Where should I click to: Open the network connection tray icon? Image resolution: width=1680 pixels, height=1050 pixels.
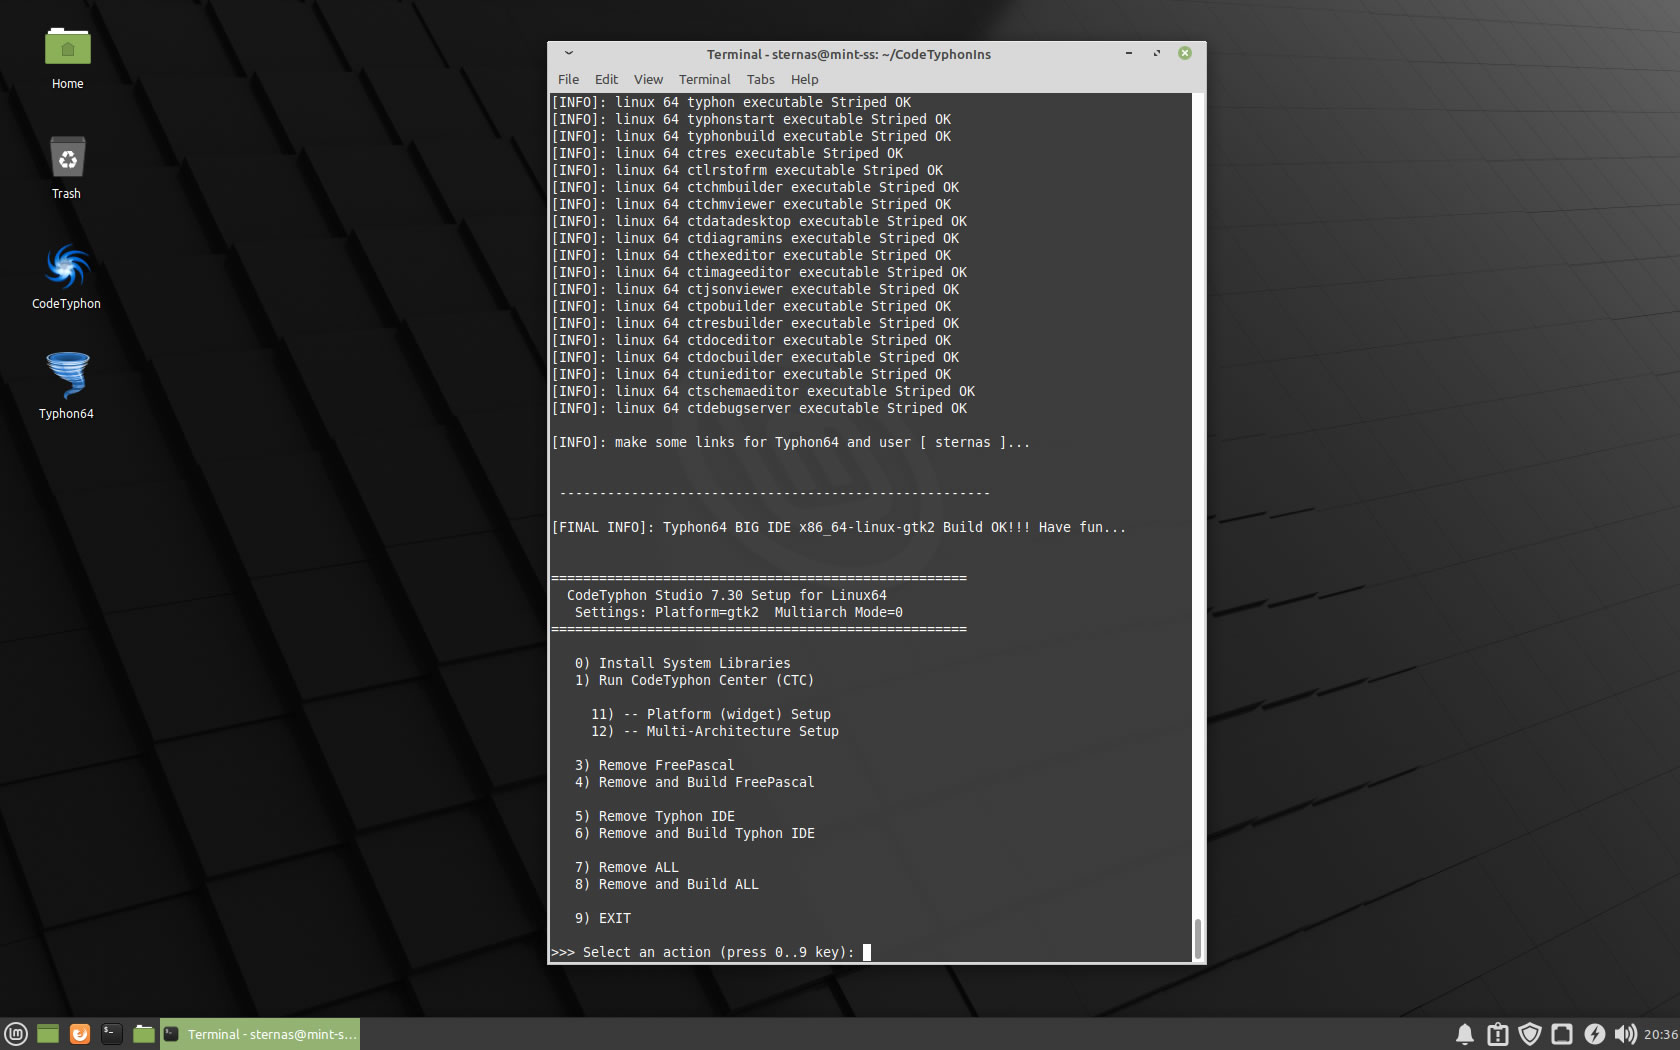1562,1034
